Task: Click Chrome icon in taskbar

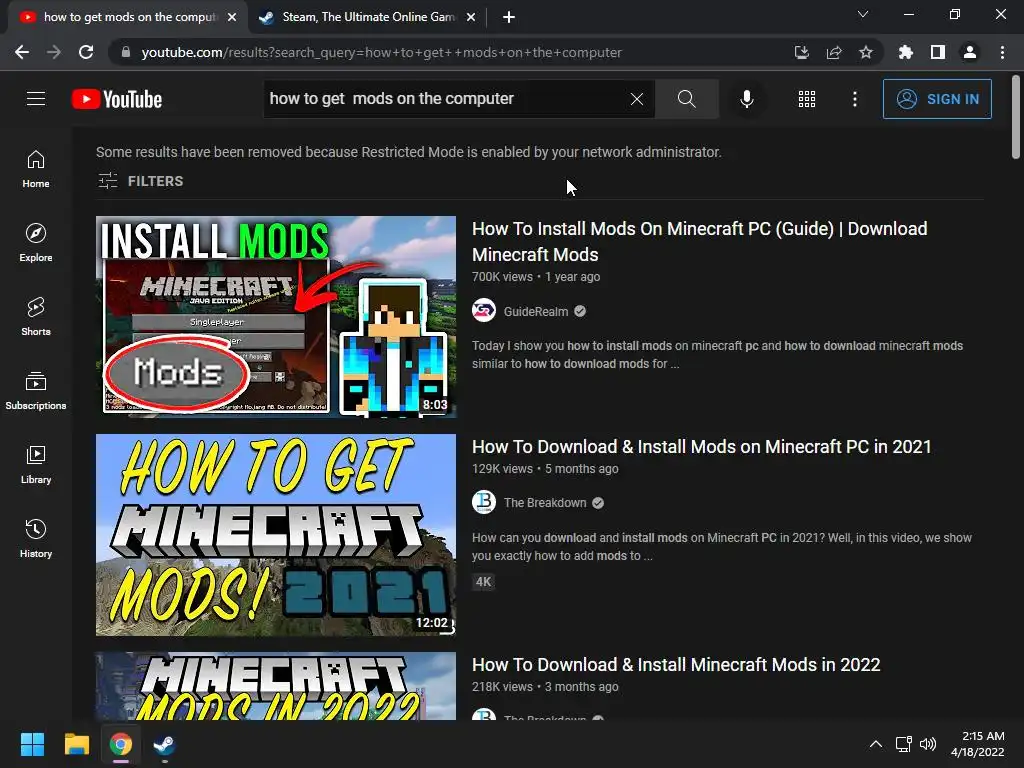Action: pyautogui.click(x=121, y=744)
